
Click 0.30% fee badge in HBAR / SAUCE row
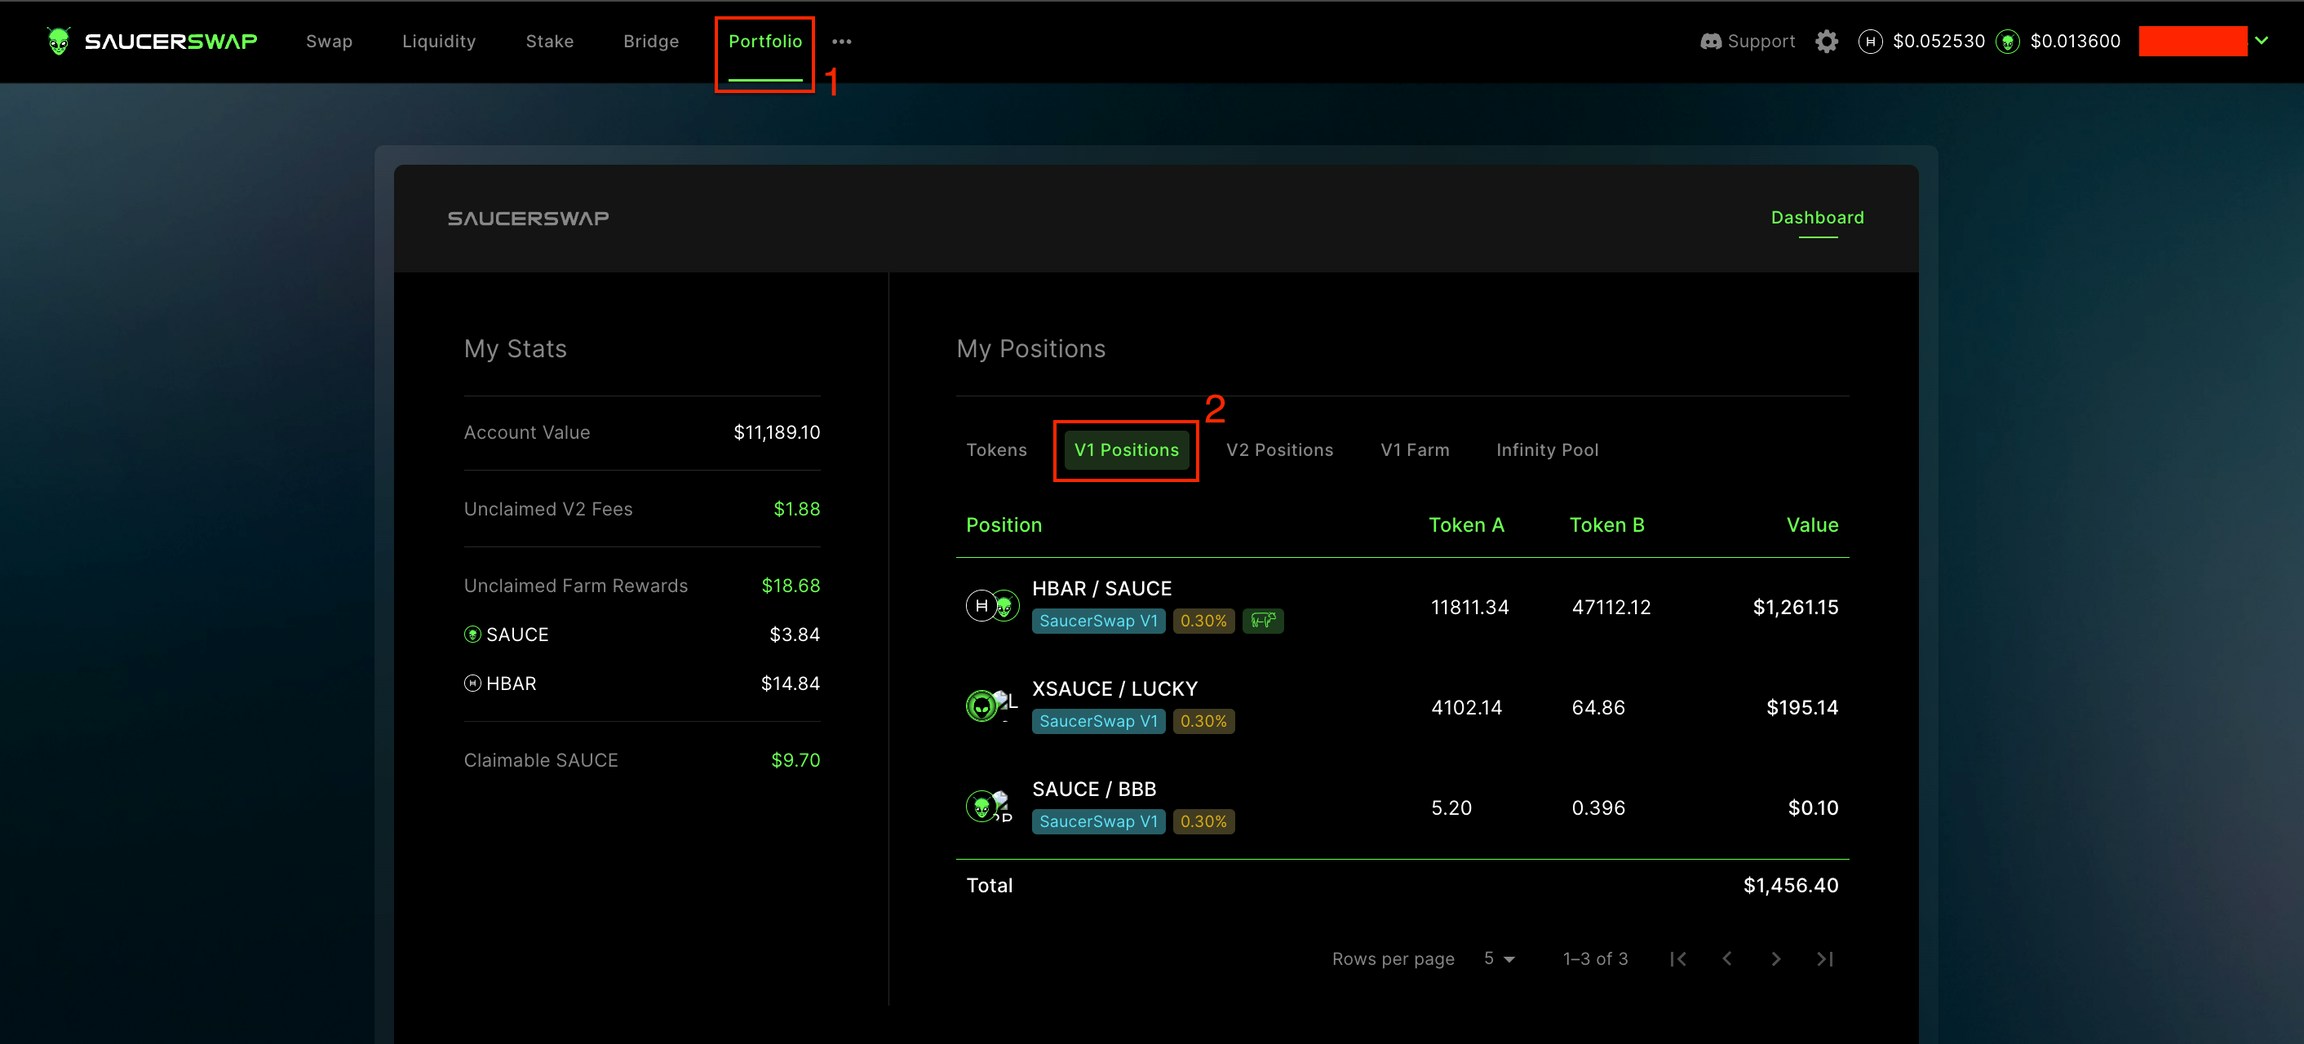point(1203,621)
